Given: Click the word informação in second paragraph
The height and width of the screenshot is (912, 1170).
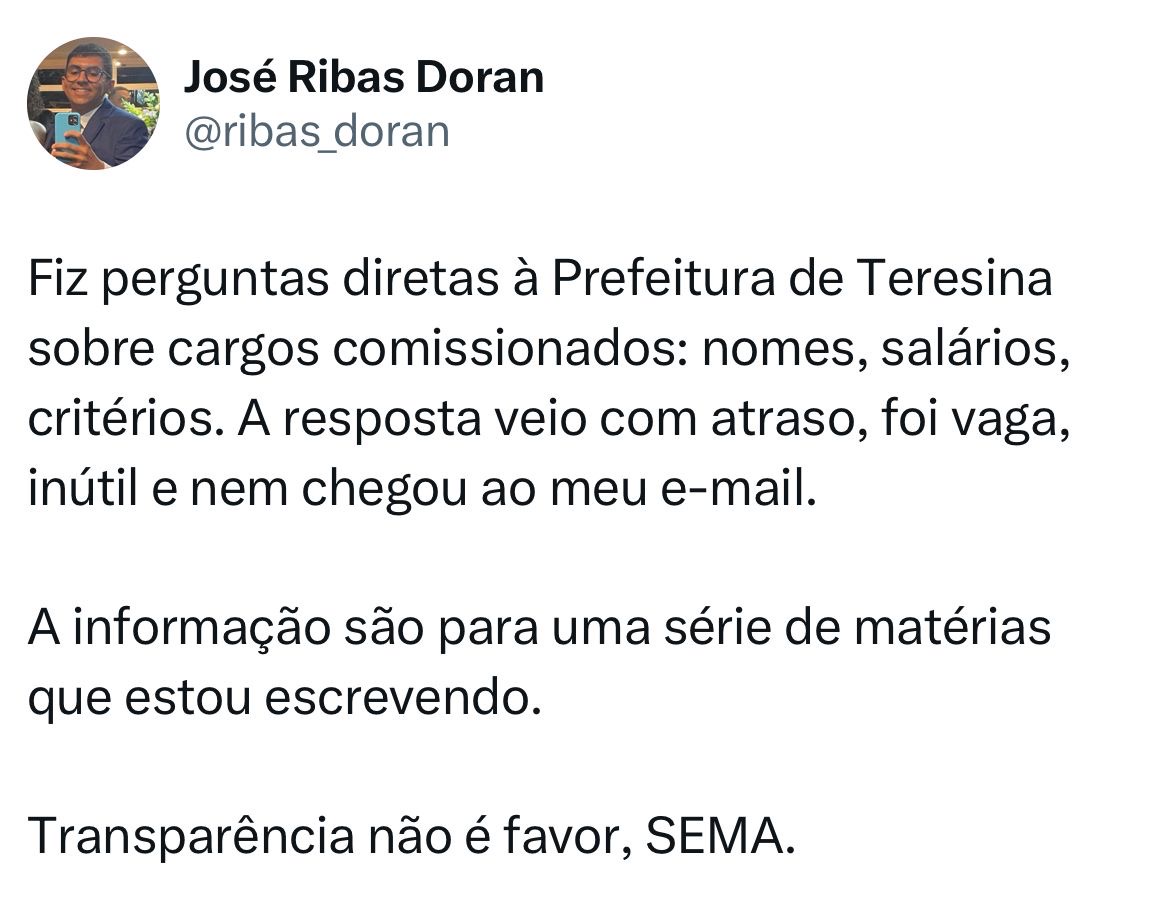Looking at the screenshot, I should click(201, 627).
